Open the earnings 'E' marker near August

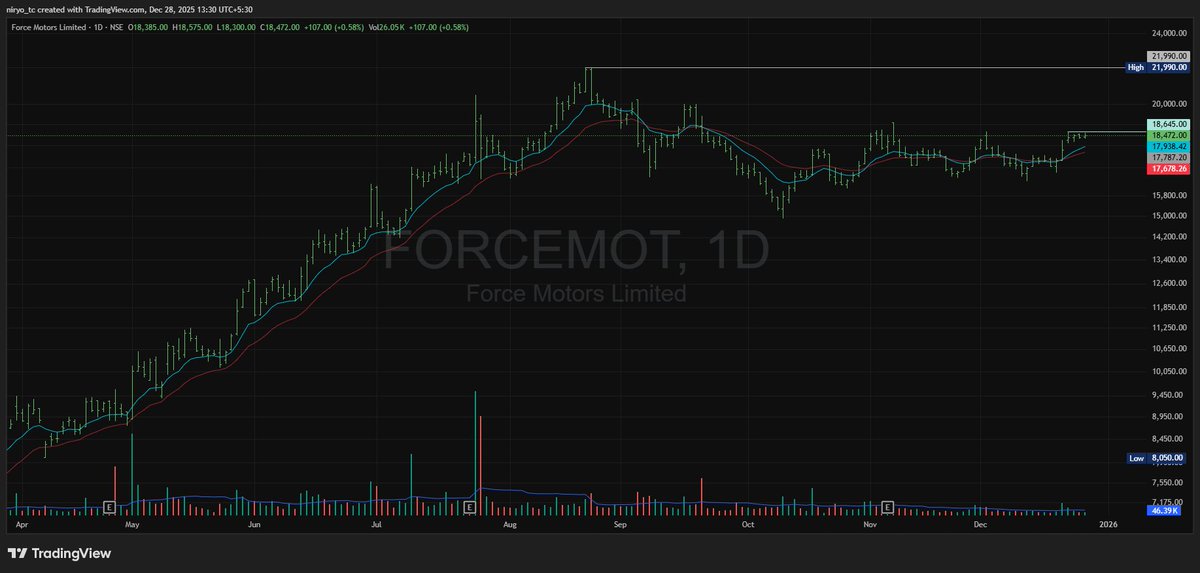click(469, 506)
